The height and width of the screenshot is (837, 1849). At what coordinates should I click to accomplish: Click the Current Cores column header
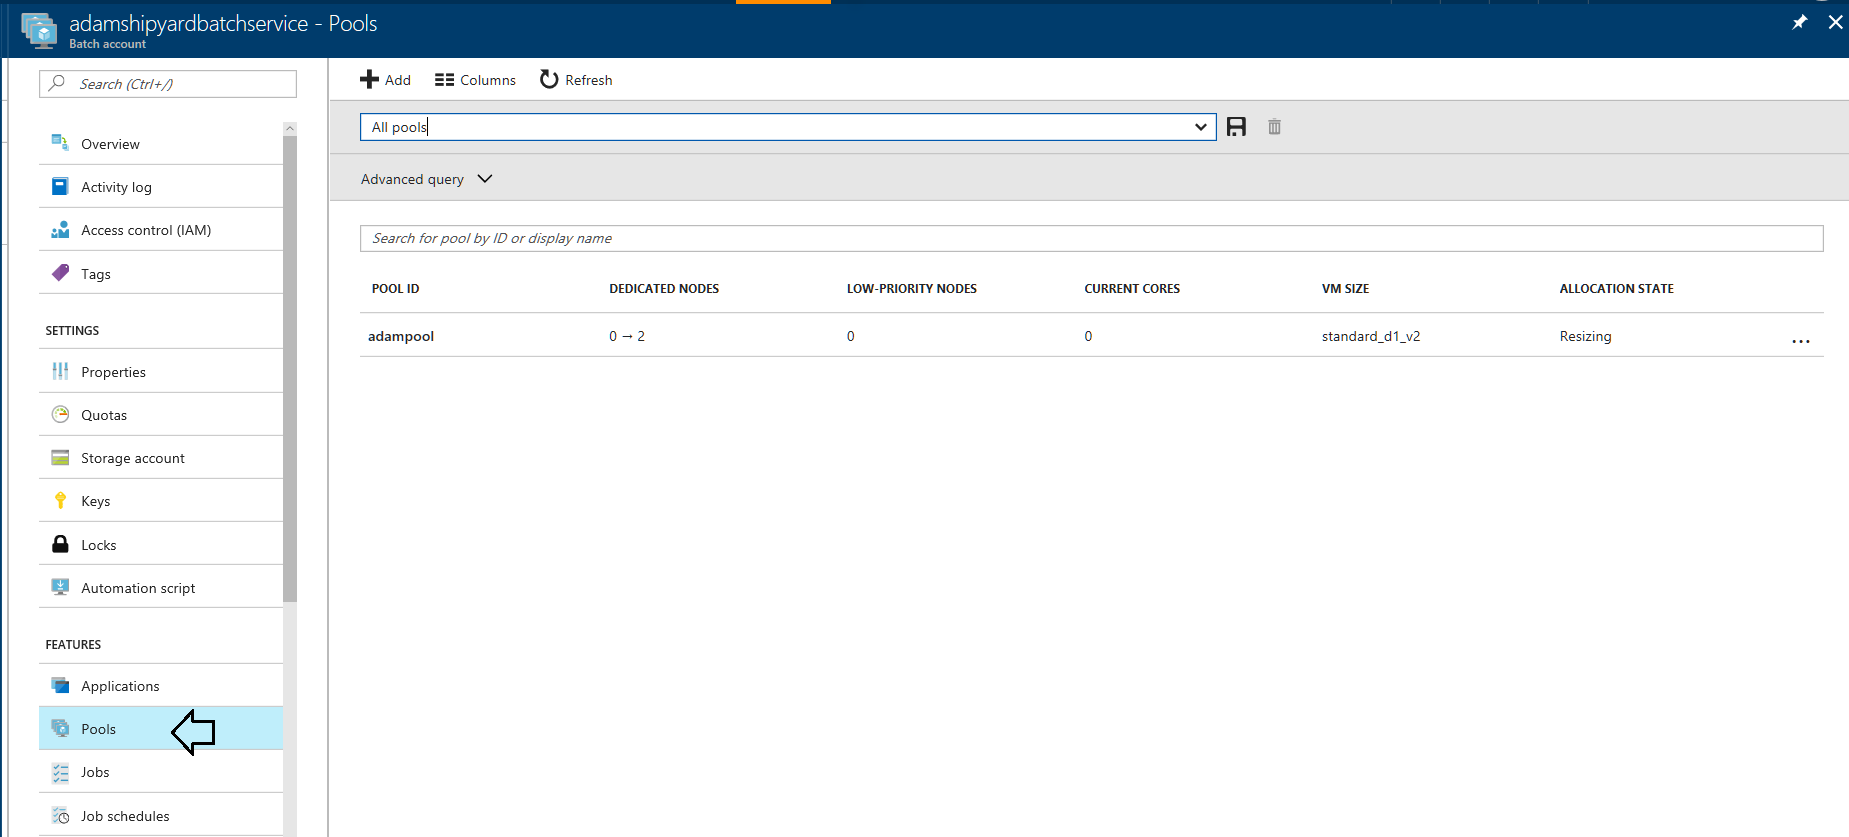[1132, 289]
